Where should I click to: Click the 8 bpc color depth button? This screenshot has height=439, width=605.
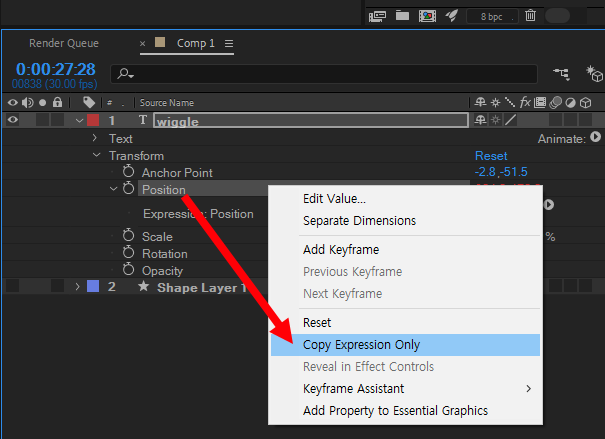(x=492, y=17)
